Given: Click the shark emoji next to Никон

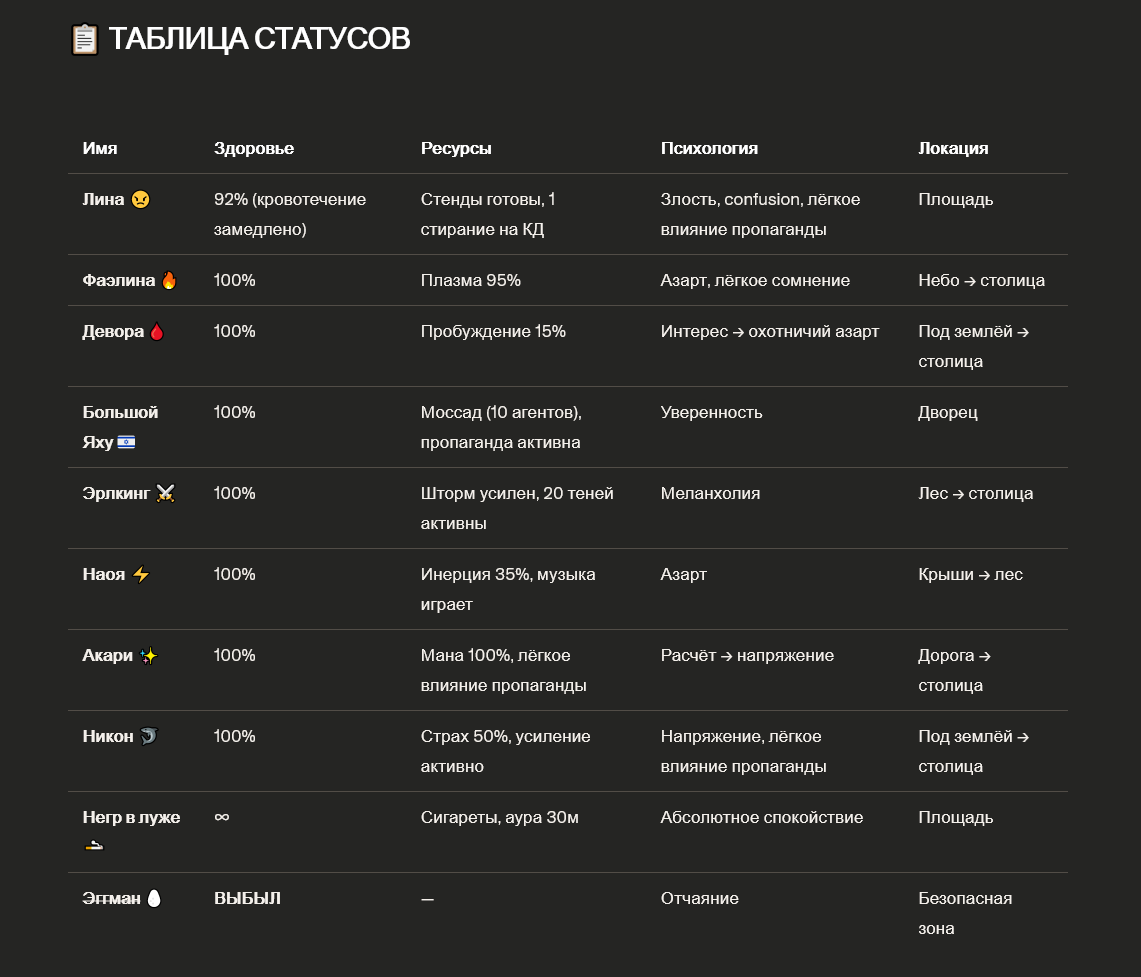Looking at the screenshot, I should (x=148, y=736).
